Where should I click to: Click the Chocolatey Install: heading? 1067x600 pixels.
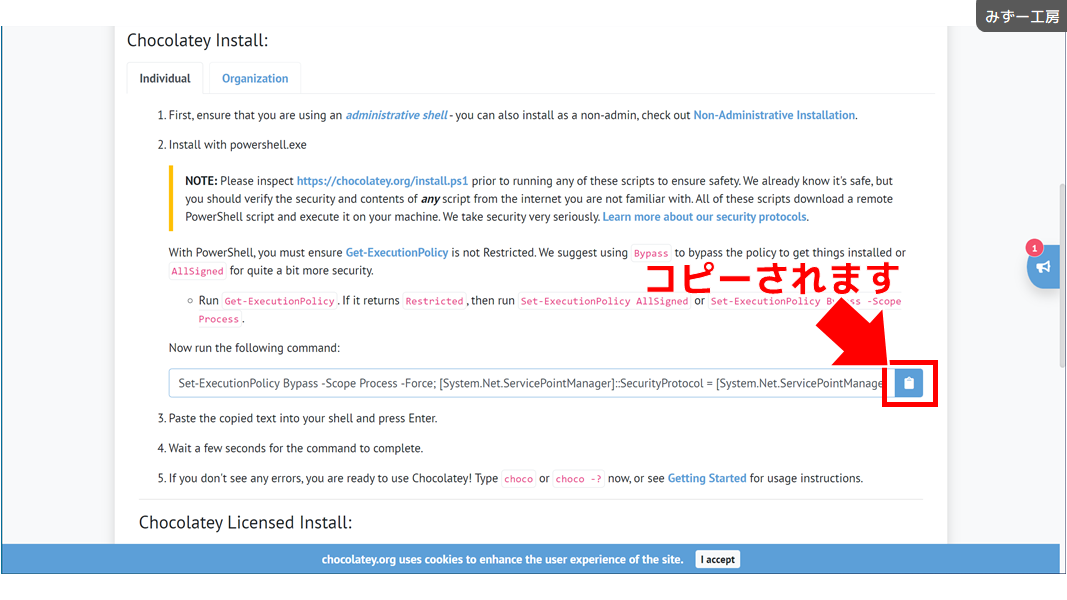point(197,40)
